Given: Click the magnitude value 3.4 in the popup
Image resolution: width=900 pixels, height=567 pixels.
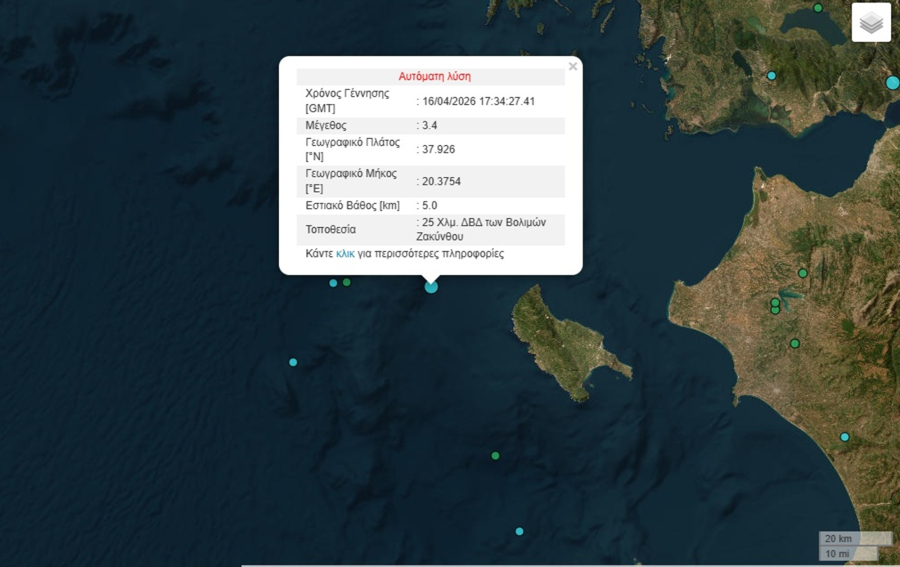Looking at the screenshot, I should coord(430,125).
